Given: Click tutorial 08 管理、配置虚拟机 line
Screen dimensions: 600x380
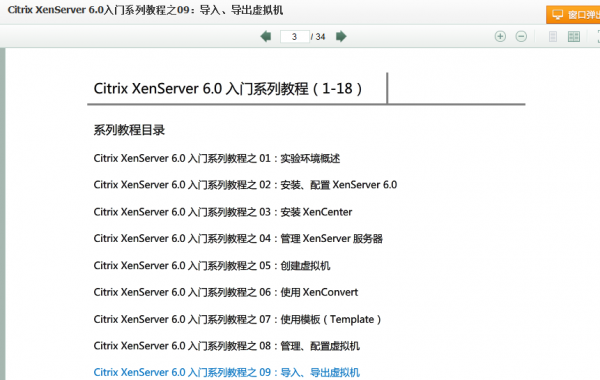Looking at the screenshot, I should point(227,346).
